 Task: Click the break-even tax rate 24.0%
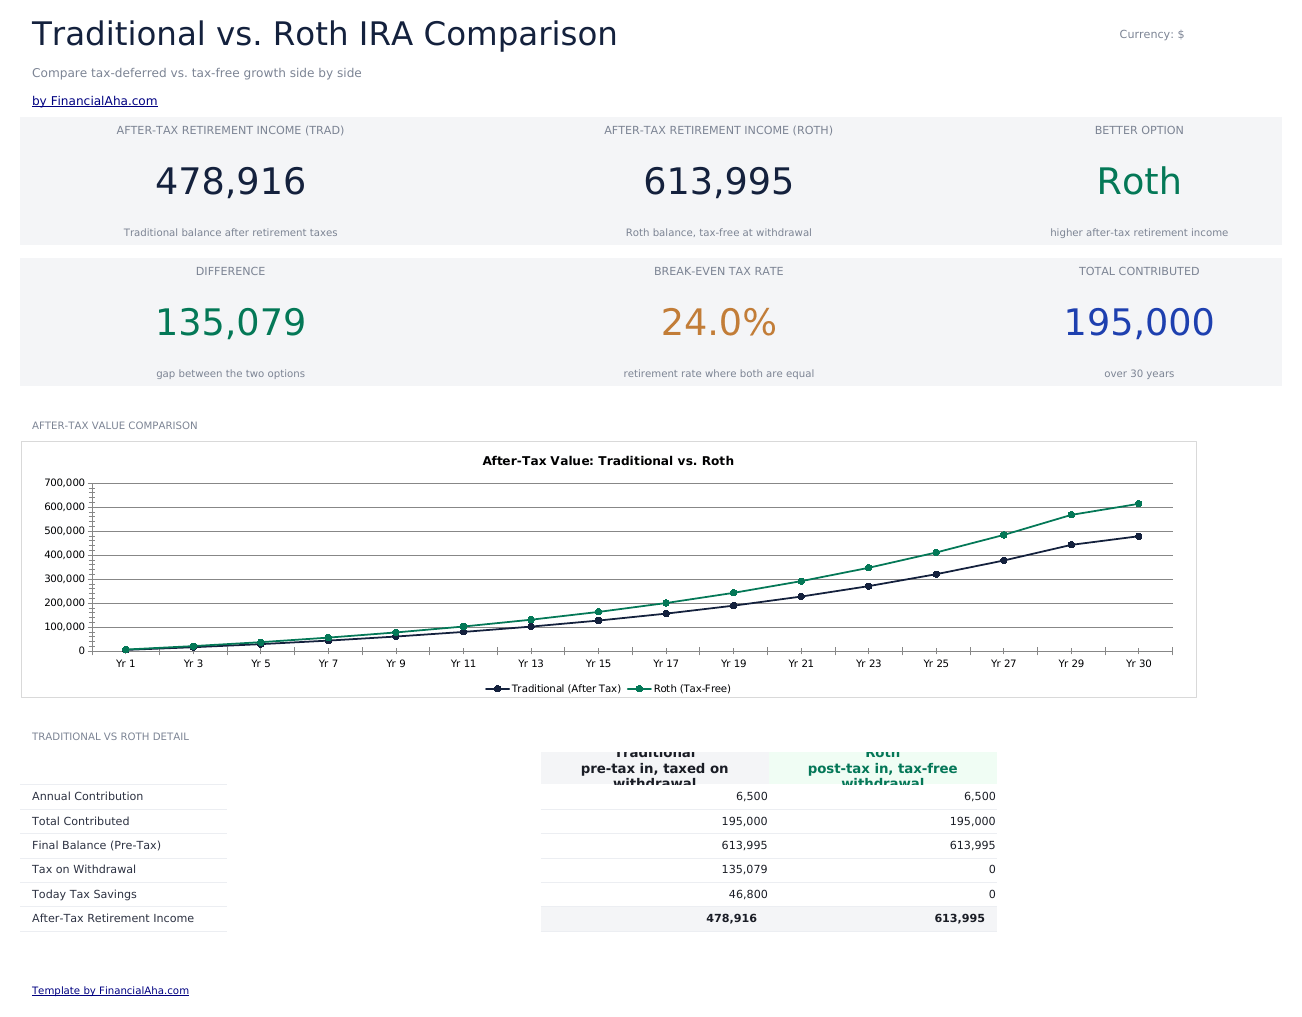tap(718, 323)
